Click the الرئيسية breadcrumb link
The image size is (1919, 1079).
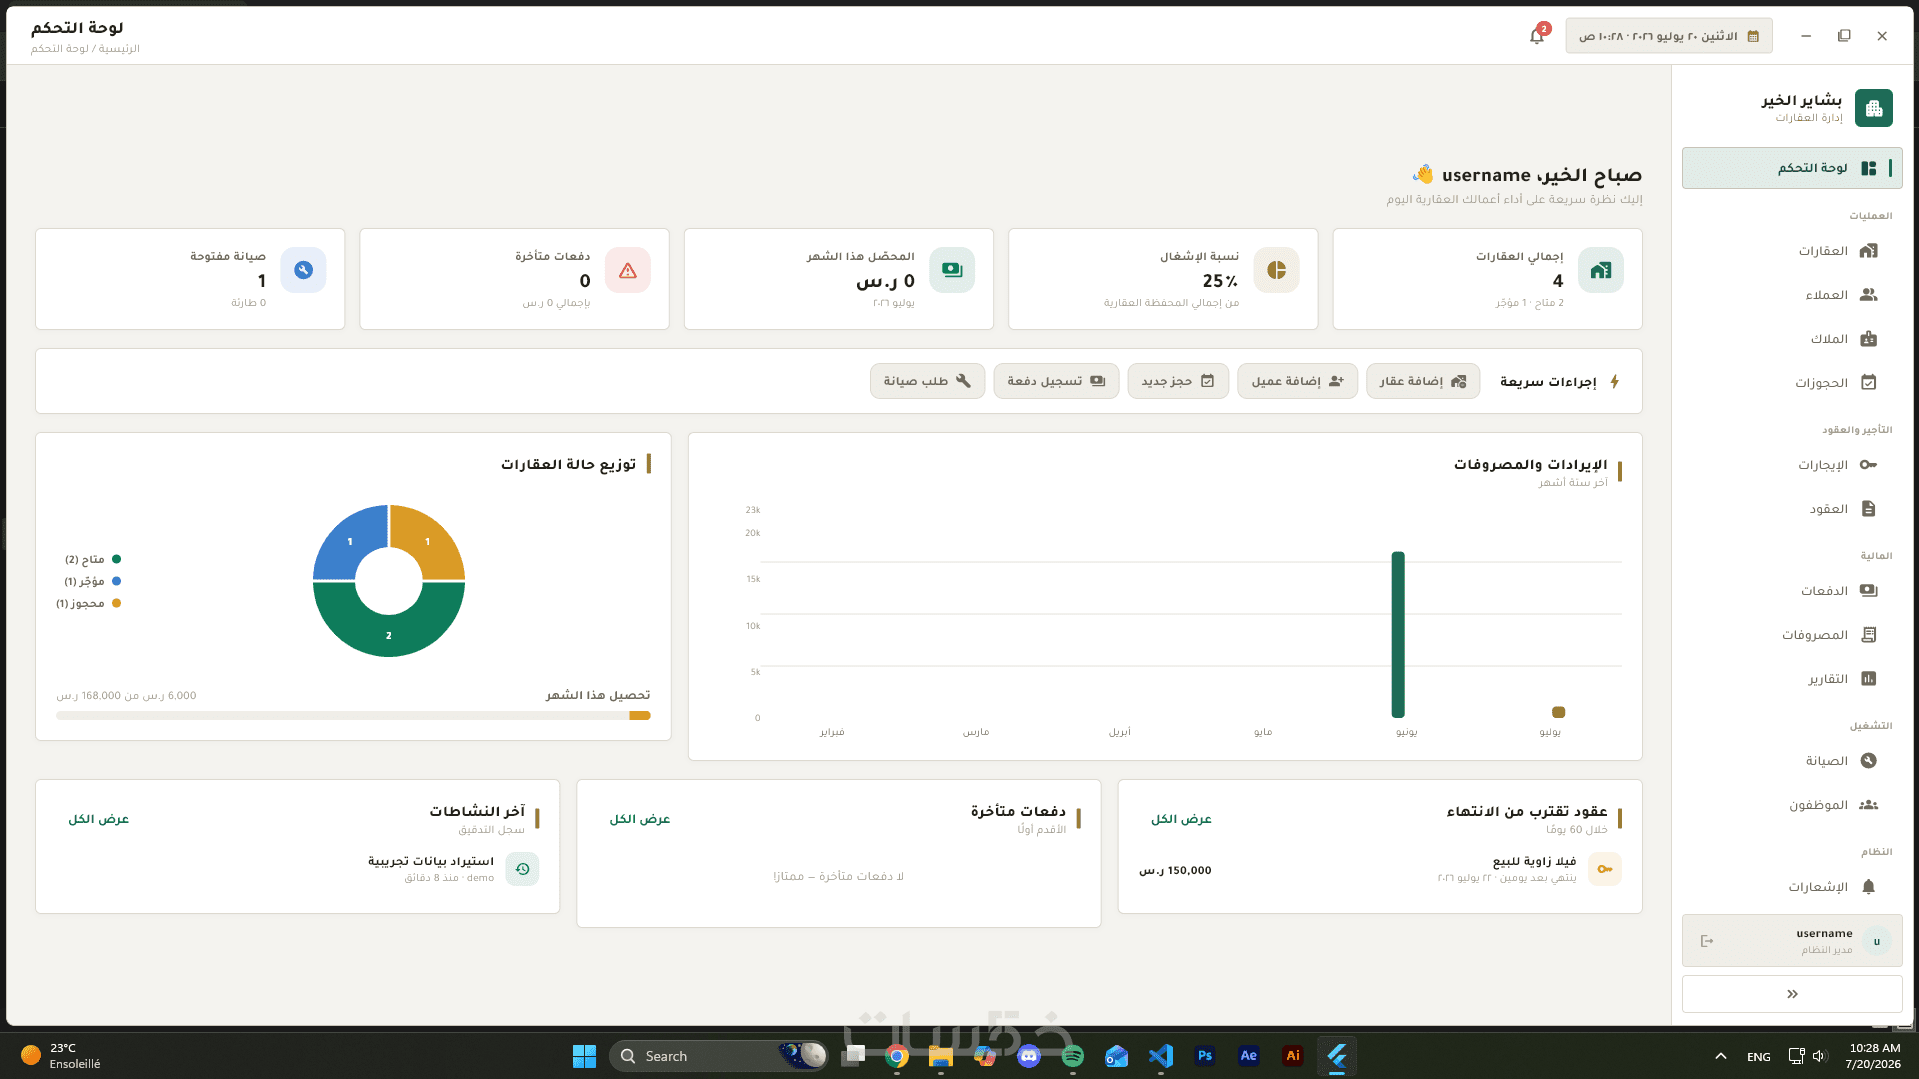coord(119,48)
